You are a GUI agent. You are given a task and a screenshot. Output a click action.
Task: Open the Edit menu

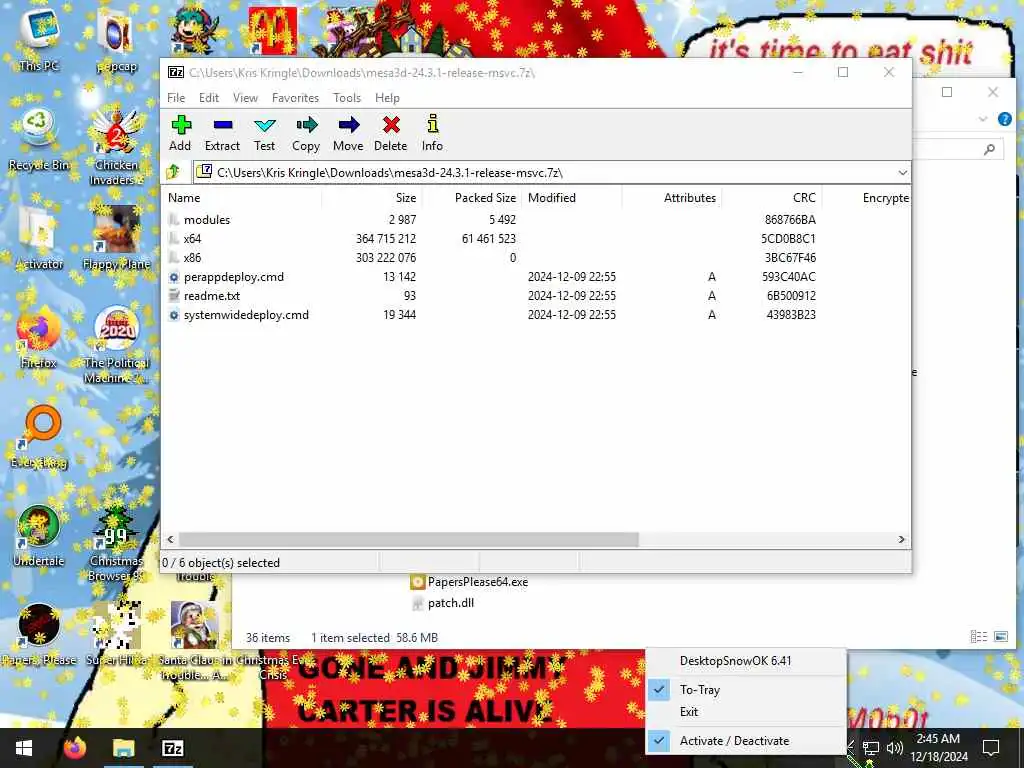coord(208,98)
